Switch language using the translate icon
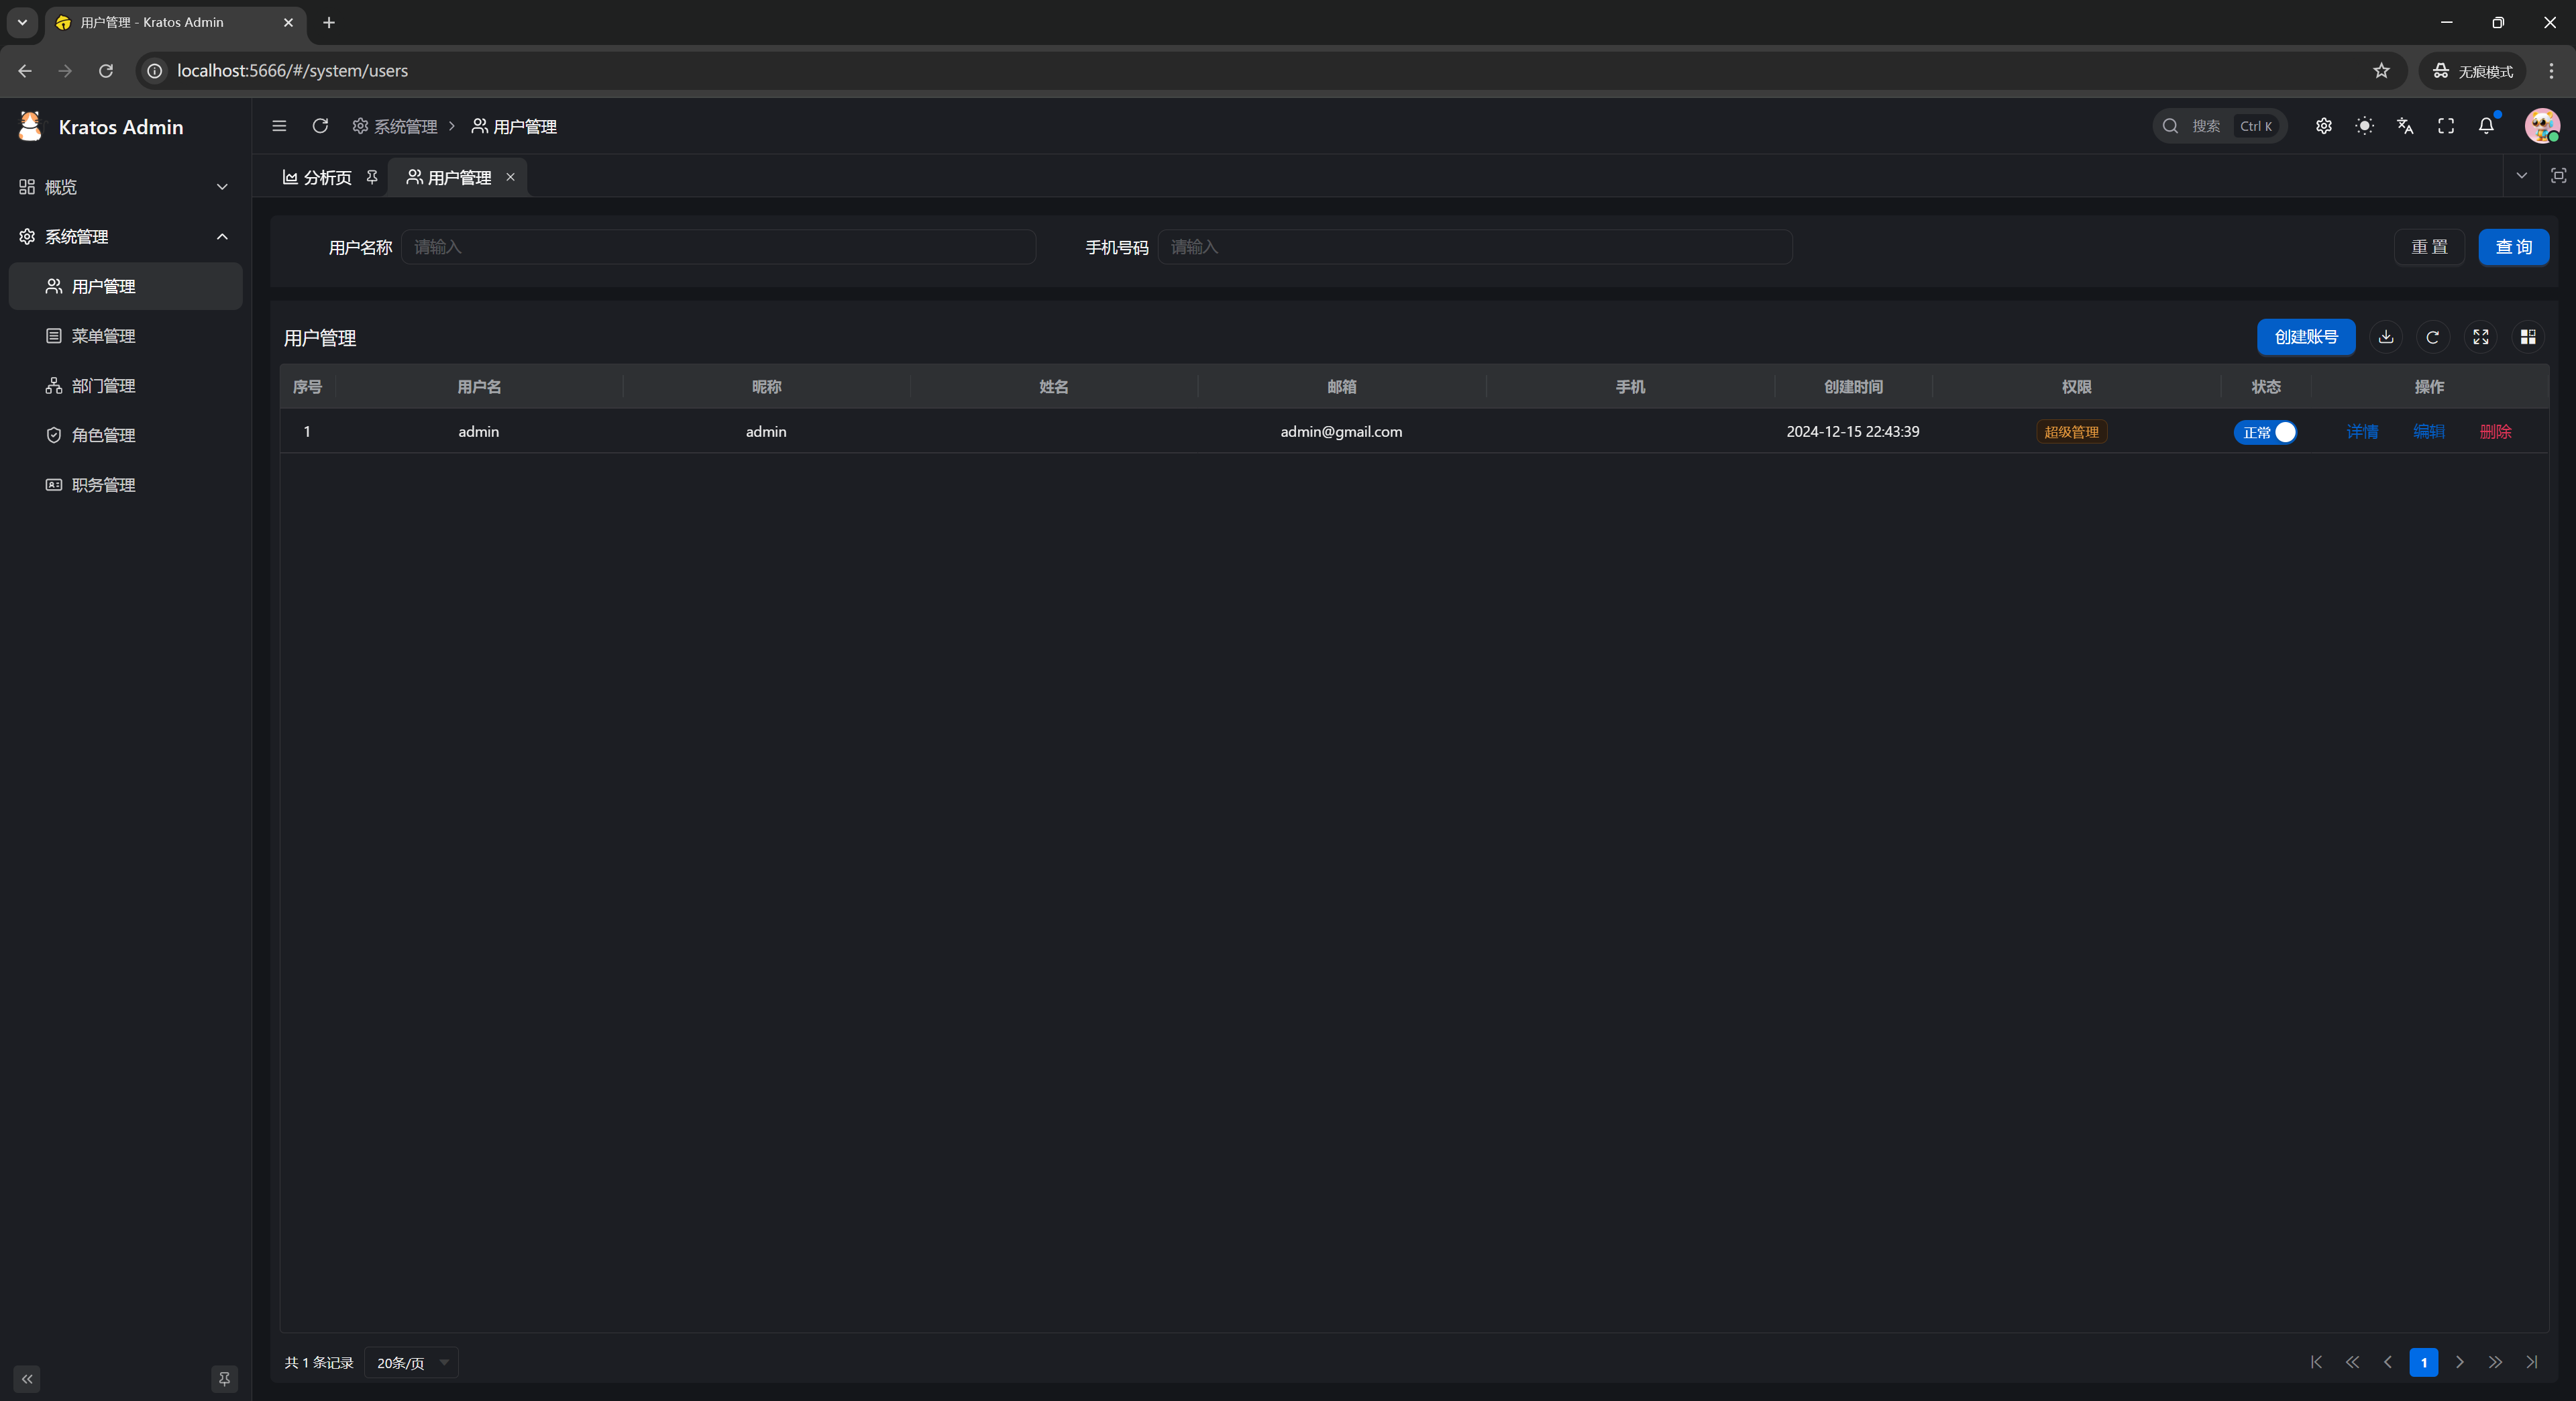Image resolution: width=2576 pixels, height=1401 pixels. 2404,126
